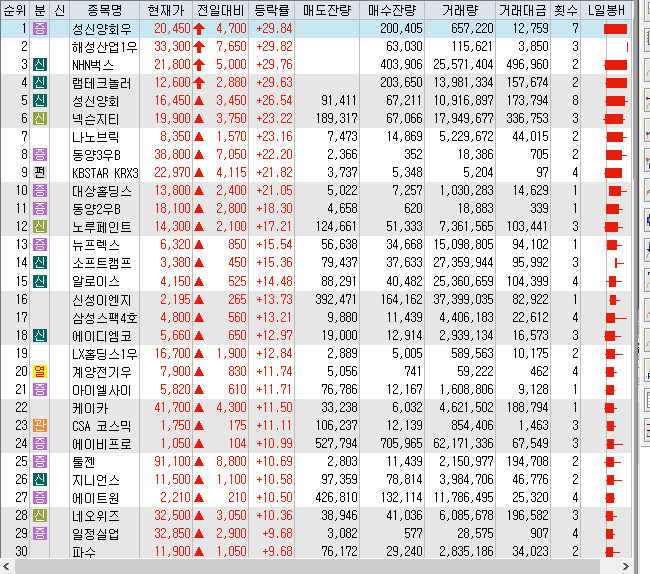The width and height of the screenshot is (650, 574).
Task: Click the 신 badge in the 성신양회 row
Action: (40, 101)
